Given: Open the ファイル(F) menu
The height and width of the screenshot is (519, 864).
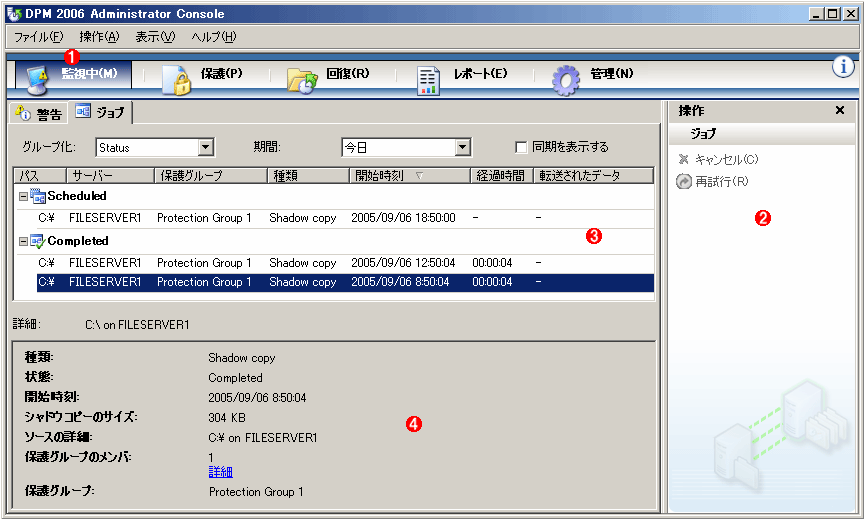Looking at the screenshot, I should point(39,37).
